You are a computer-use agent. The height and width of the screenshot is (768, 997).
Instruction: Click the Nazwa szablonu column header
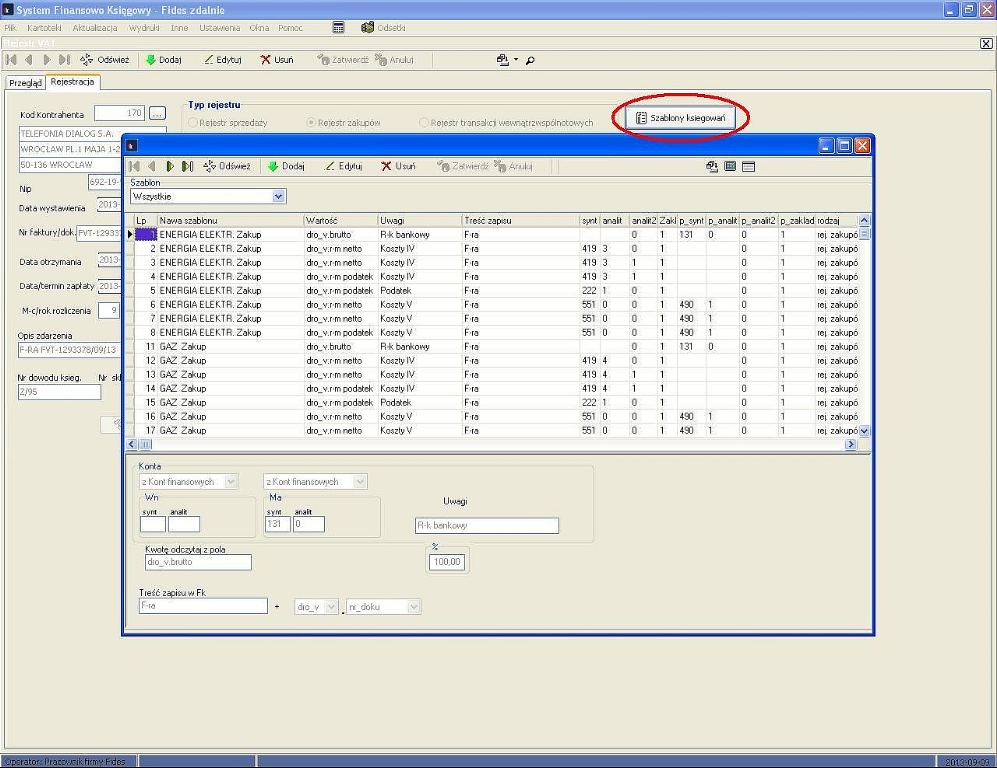(x=230, y=221)
